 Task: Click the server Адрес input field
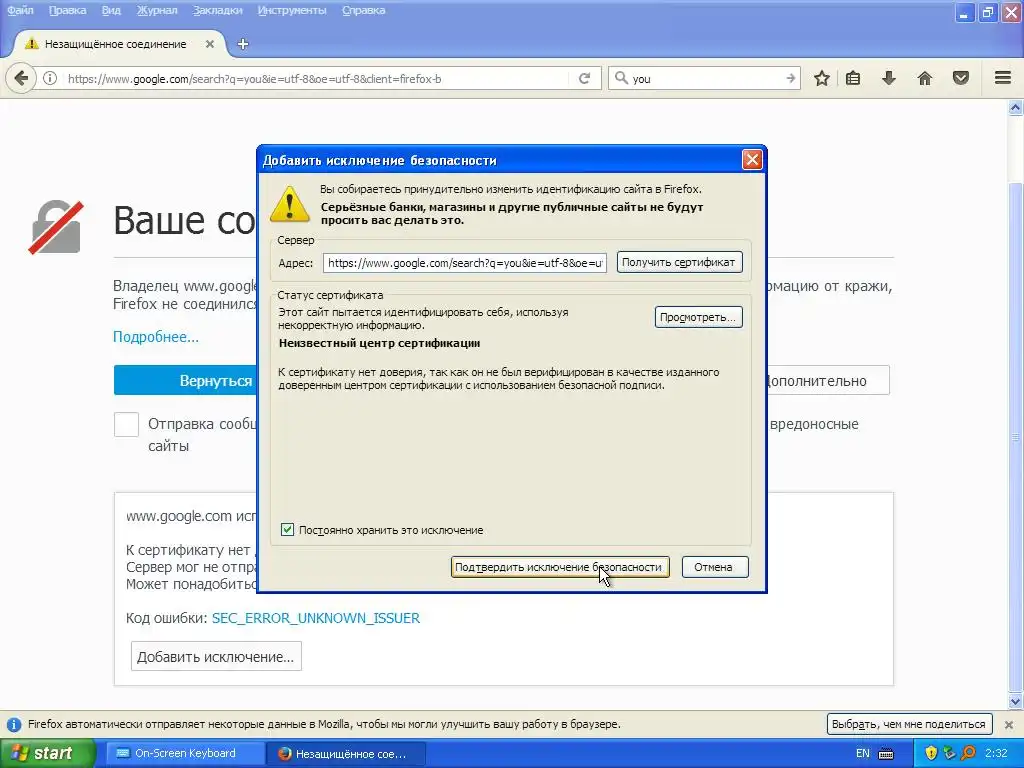pos(464,263)
